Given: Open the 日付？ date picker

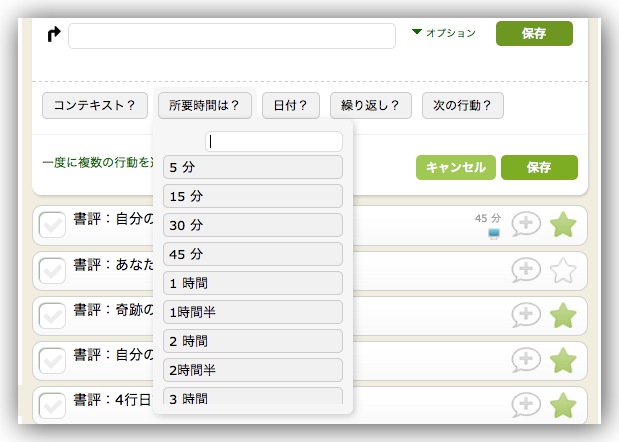Looking at the screenshot, I should click(290, 105).
